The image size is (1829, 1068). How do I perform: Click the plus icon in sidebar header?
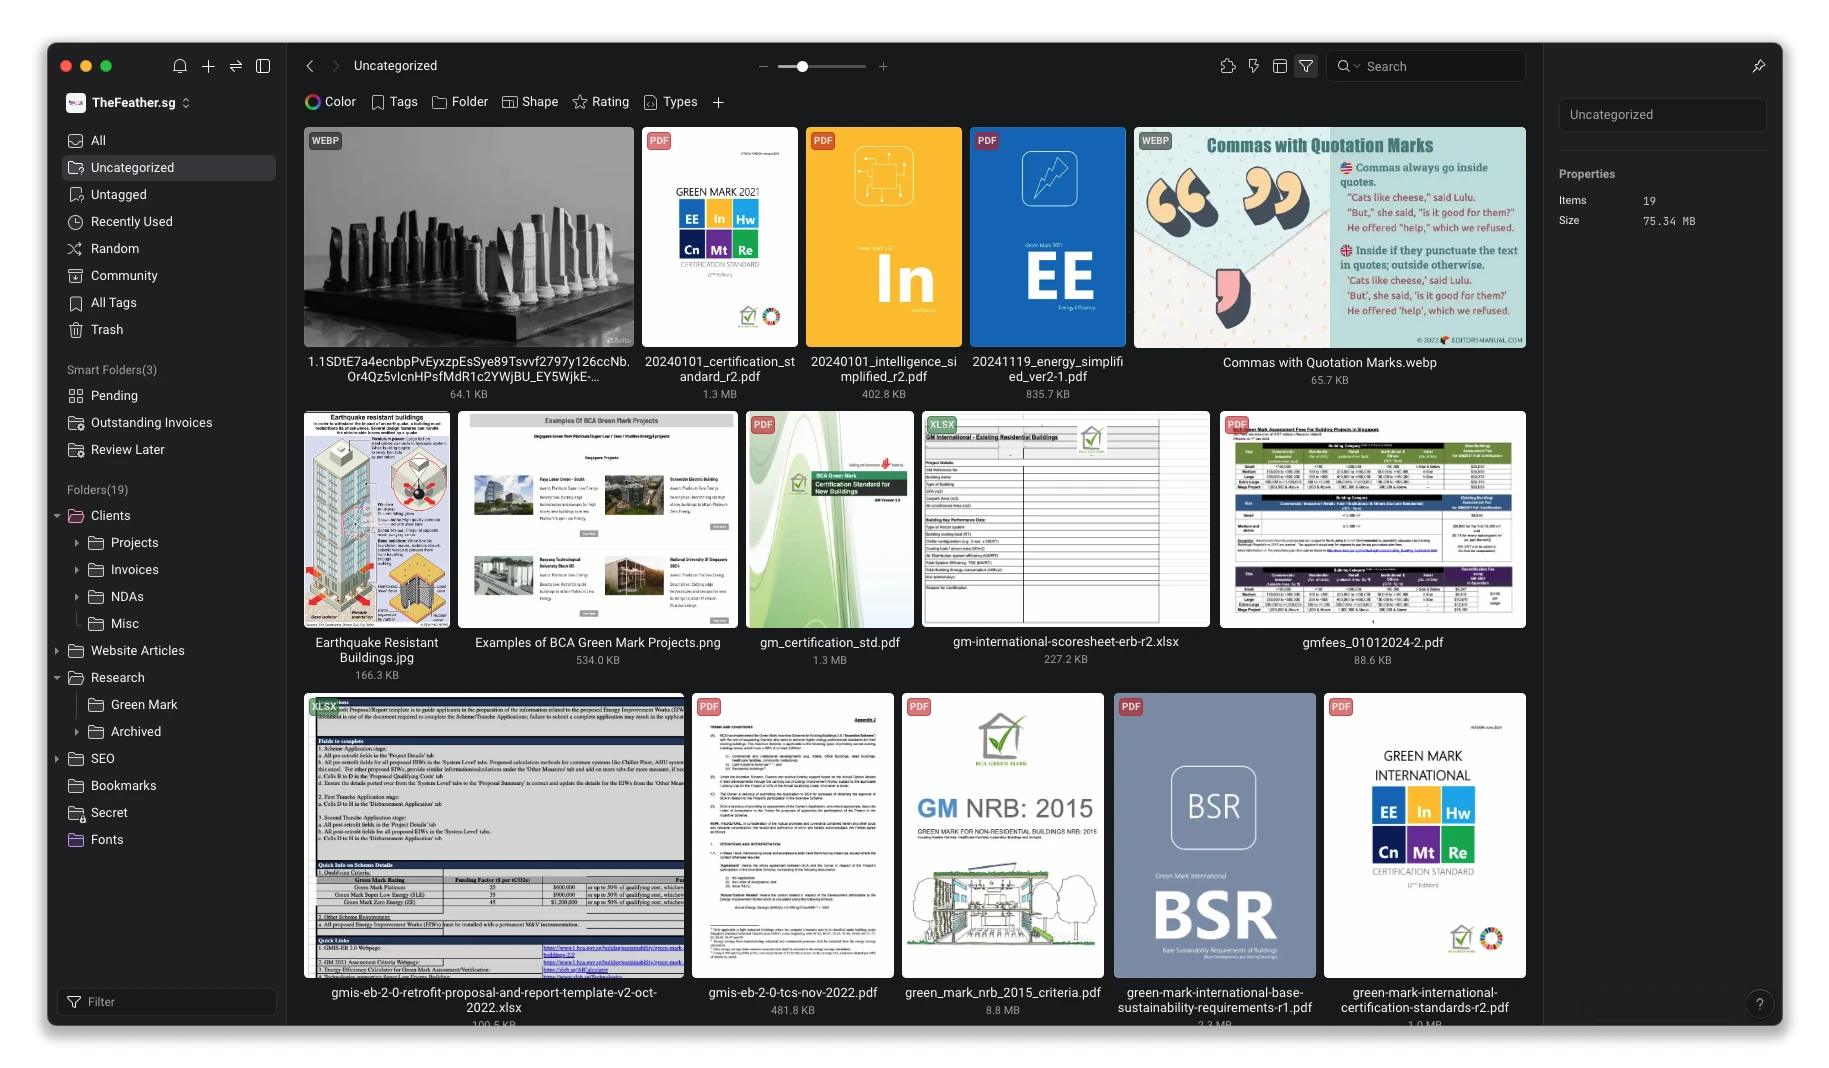tap(208, 66)
